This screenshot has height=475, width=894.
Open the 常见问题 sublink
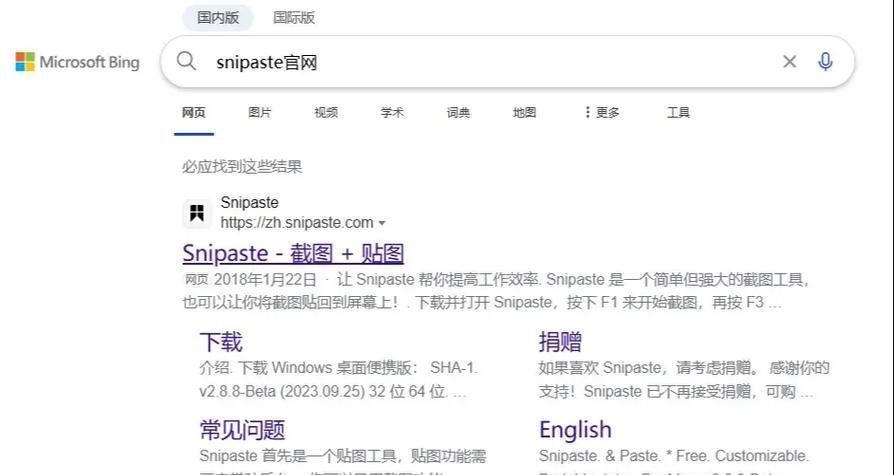pyautogui.click(x=242, y=430)
